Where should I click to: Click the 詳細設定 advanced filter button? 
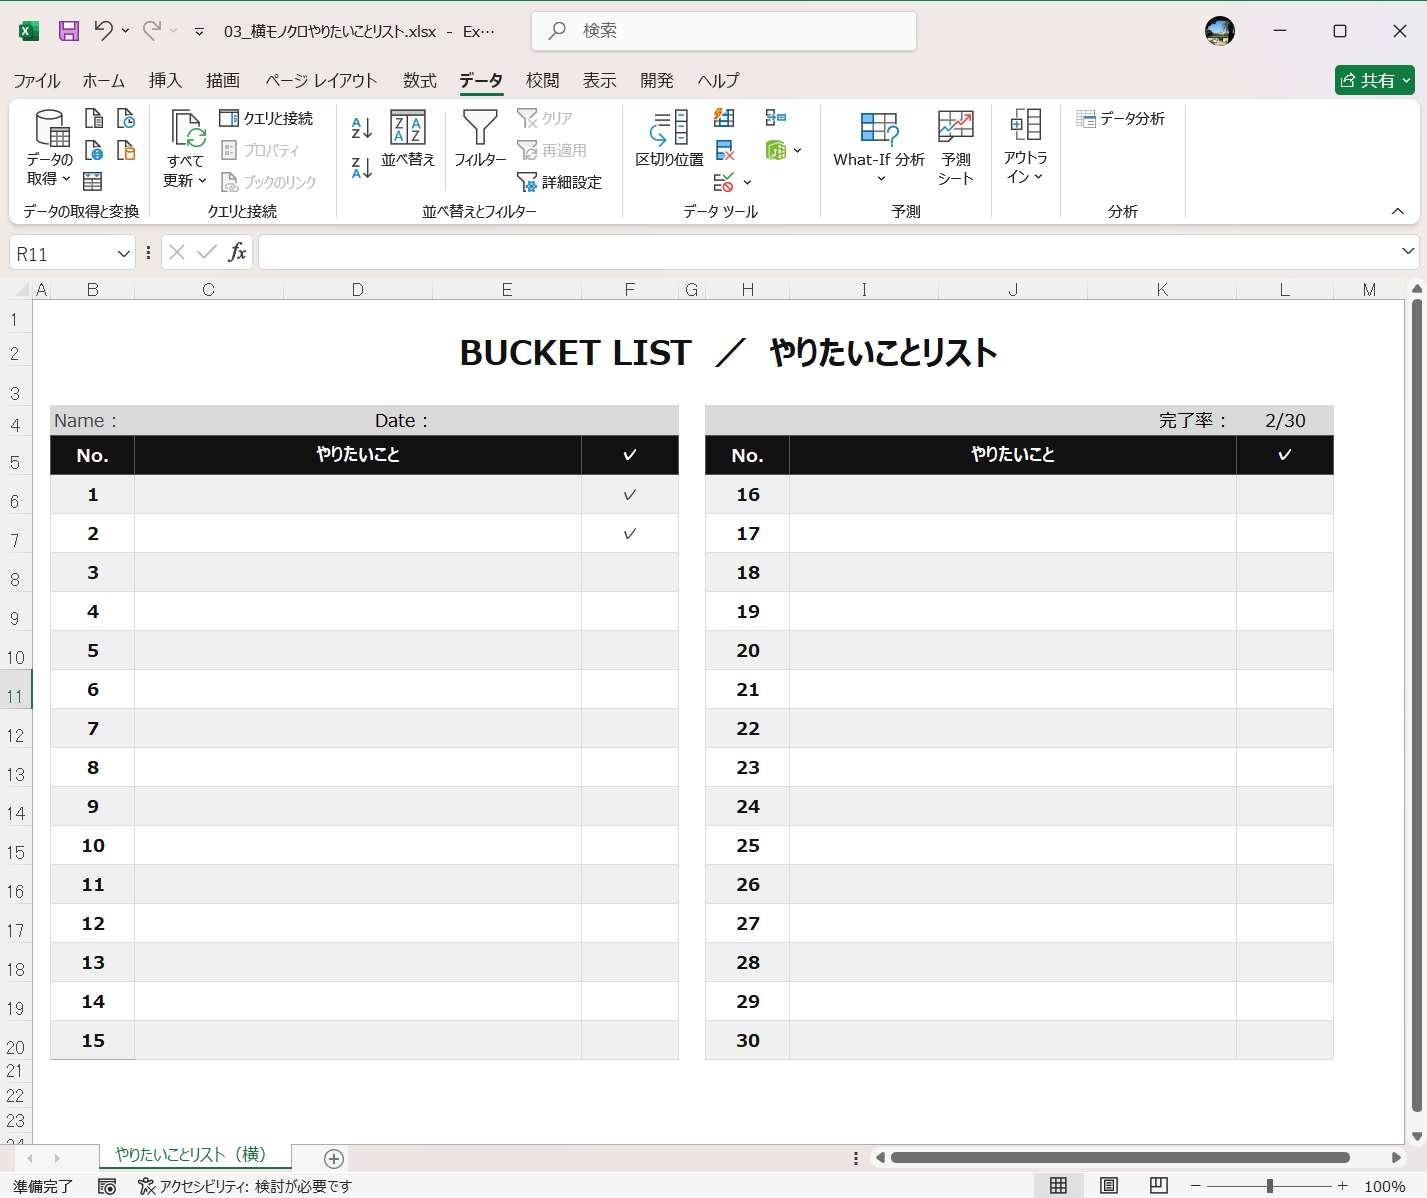coord(559,182)
